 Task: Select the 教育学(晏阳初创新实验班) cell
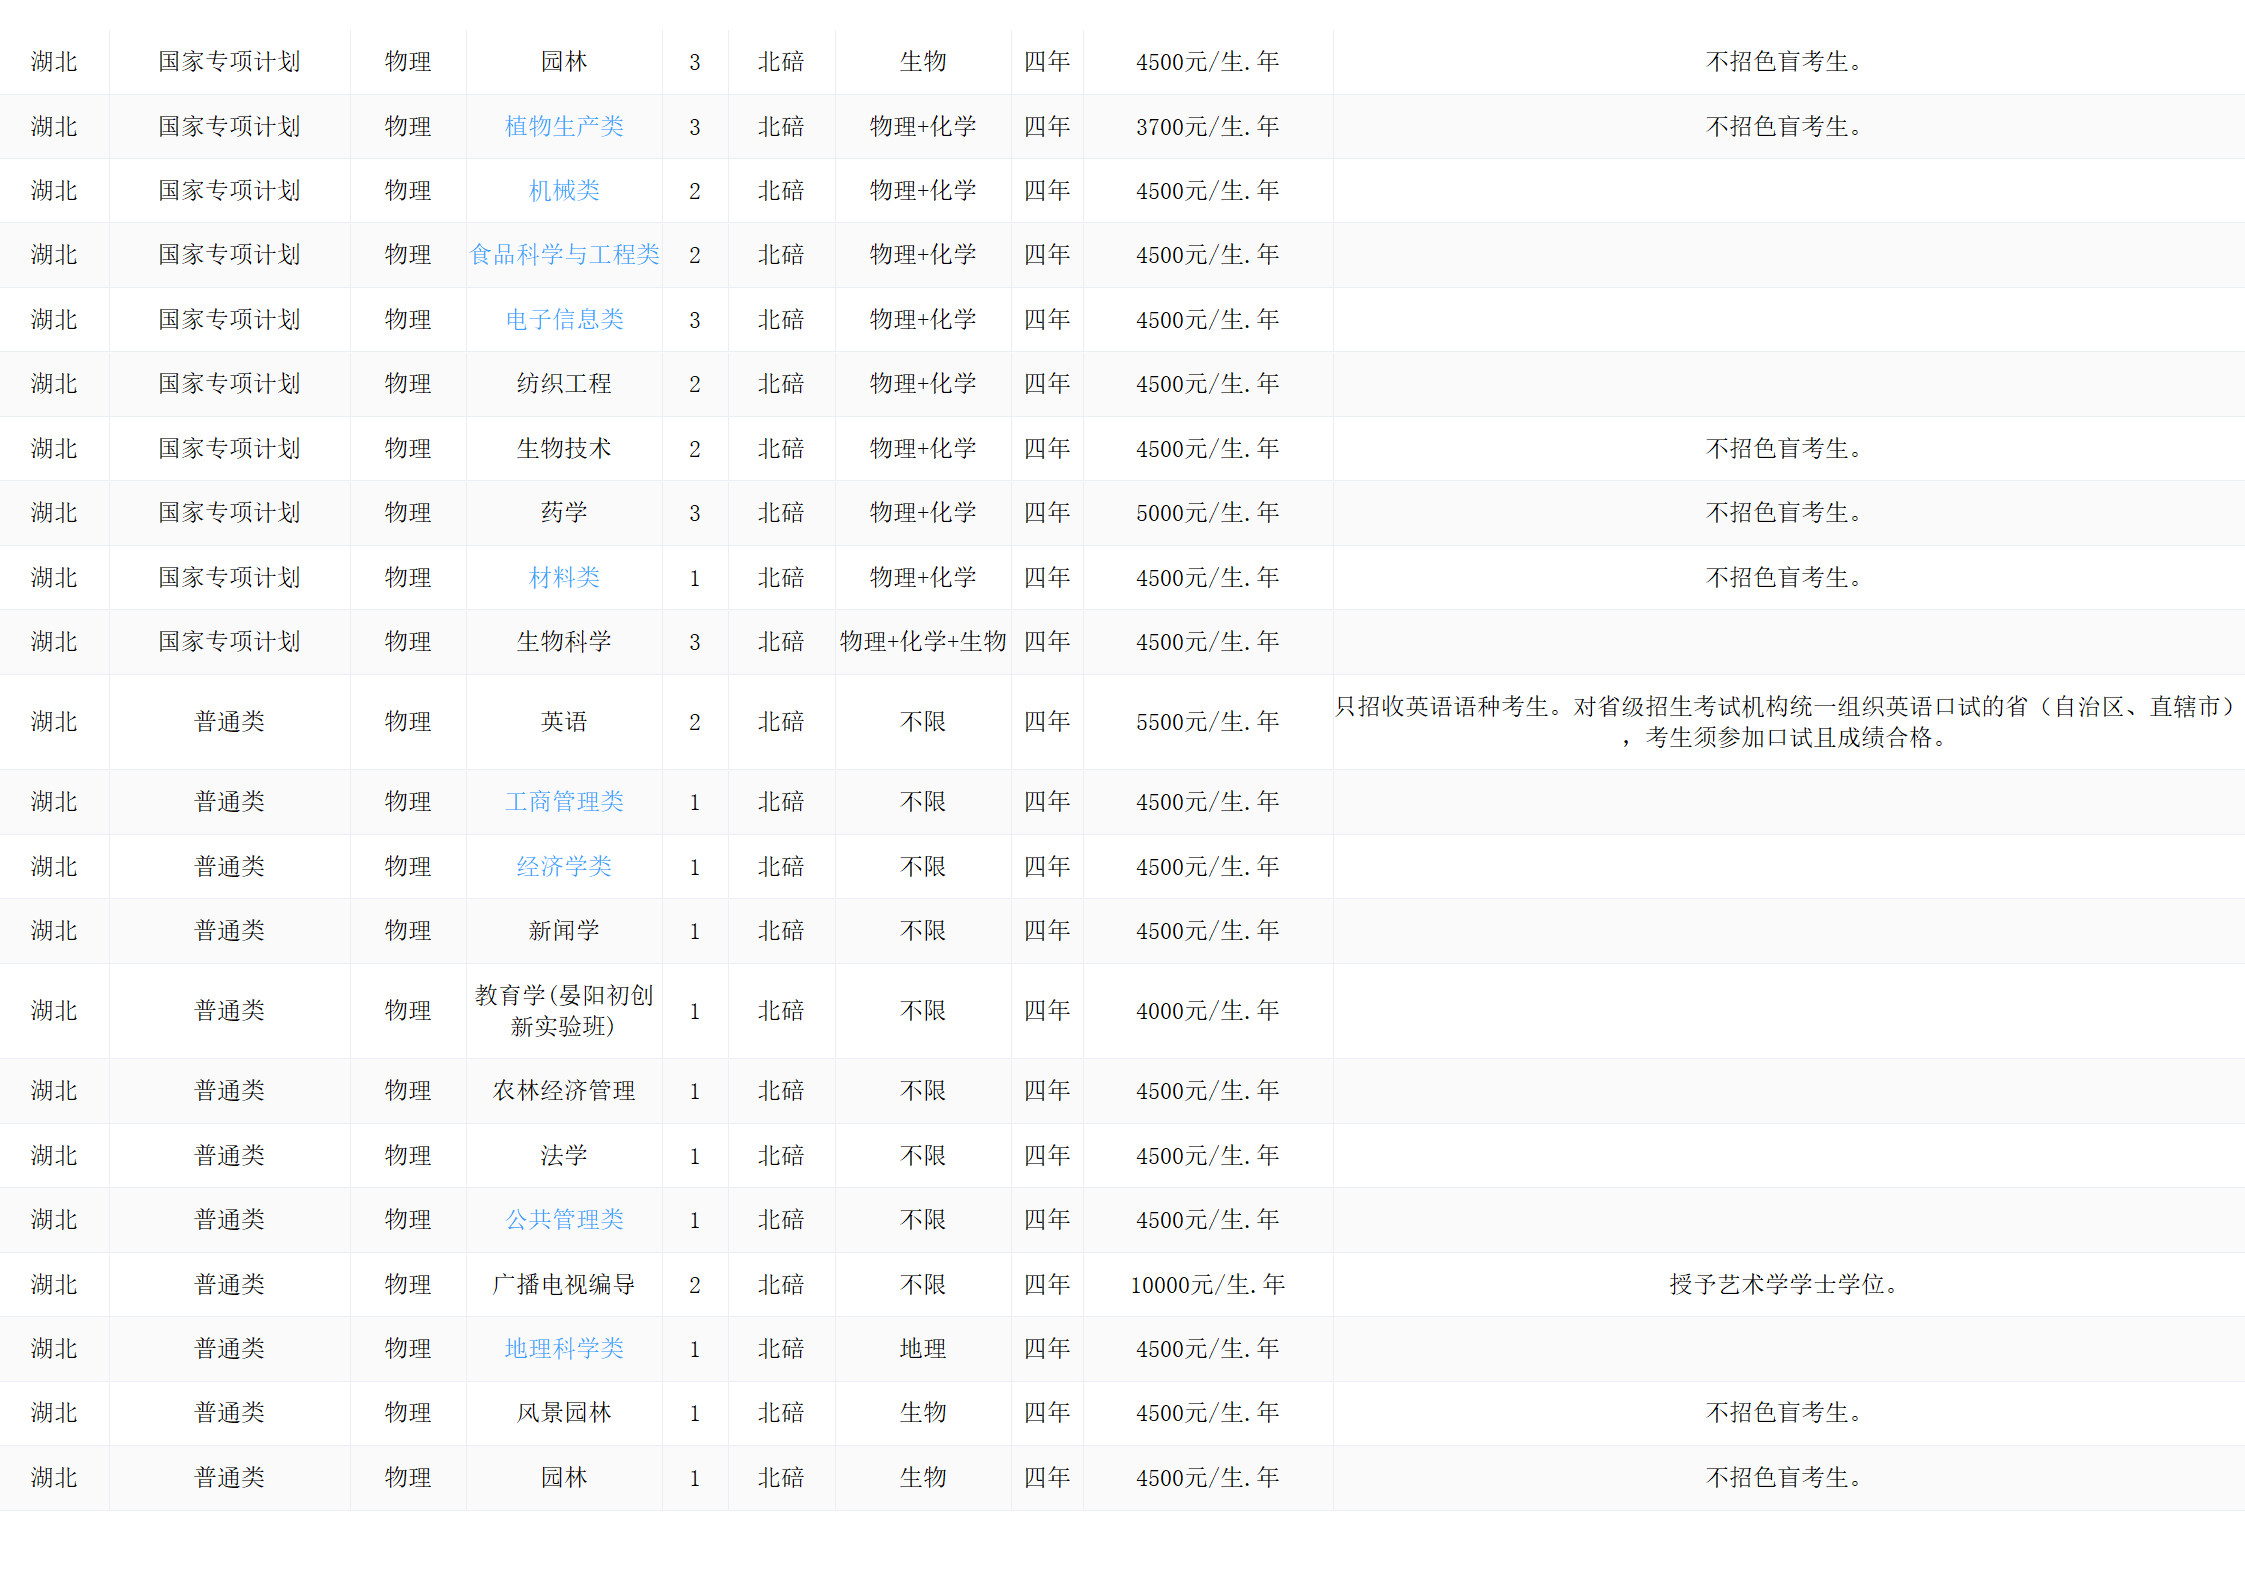[x=564, y=1011]
